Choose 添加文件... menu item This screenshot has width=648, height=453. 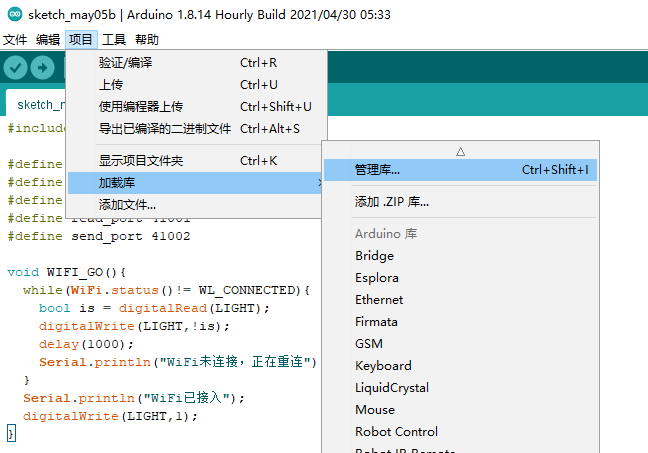[194, 205]
